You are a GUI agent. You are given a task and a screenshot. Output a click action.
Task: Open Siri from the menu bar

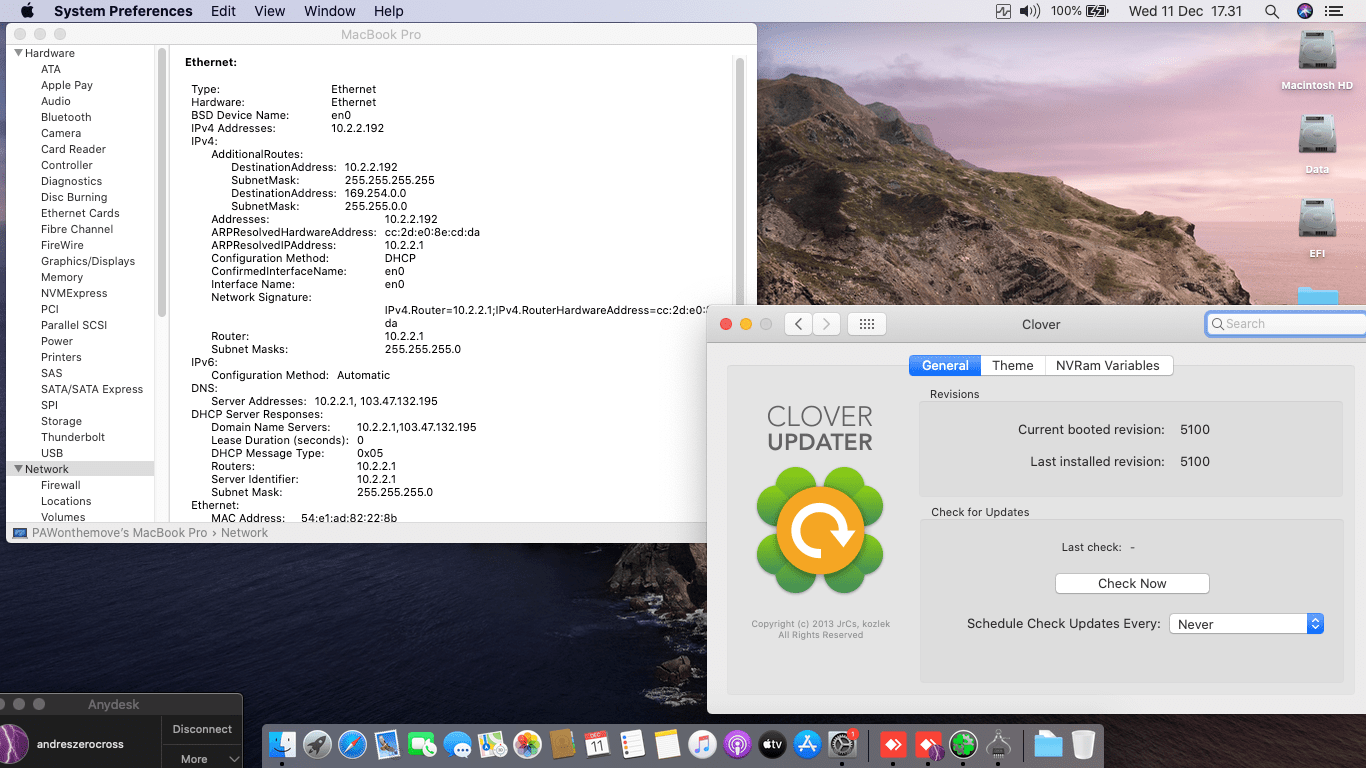(x=1304, y=11)
